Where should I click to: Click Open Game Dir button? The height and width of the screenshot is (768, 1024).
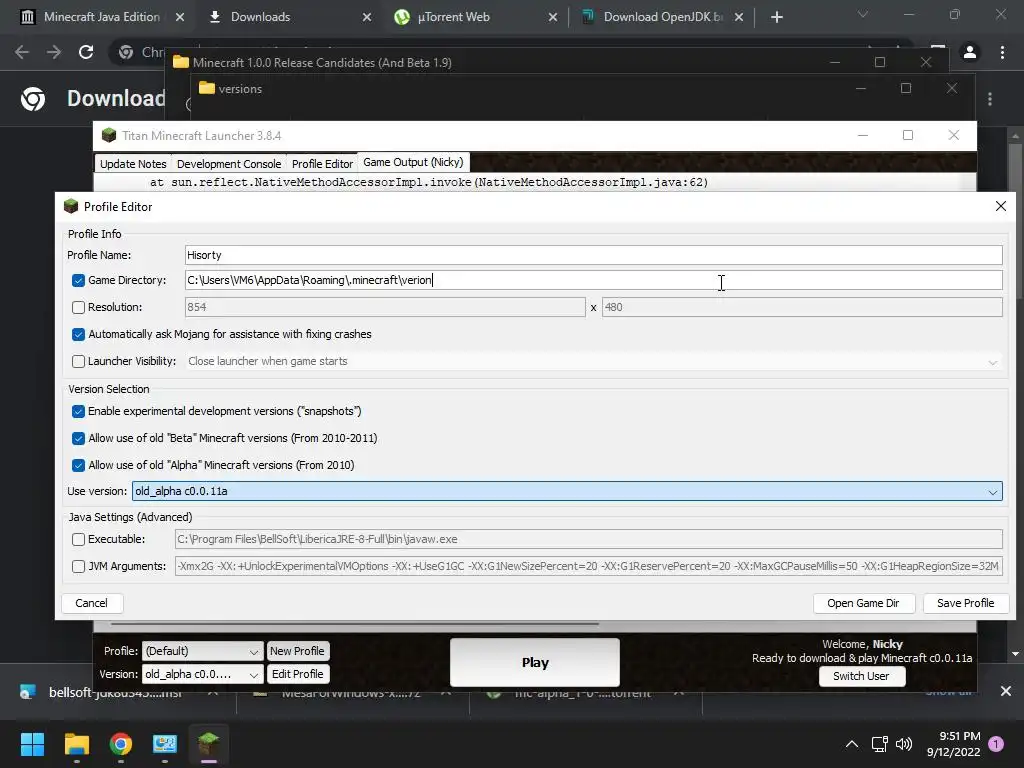863,603
